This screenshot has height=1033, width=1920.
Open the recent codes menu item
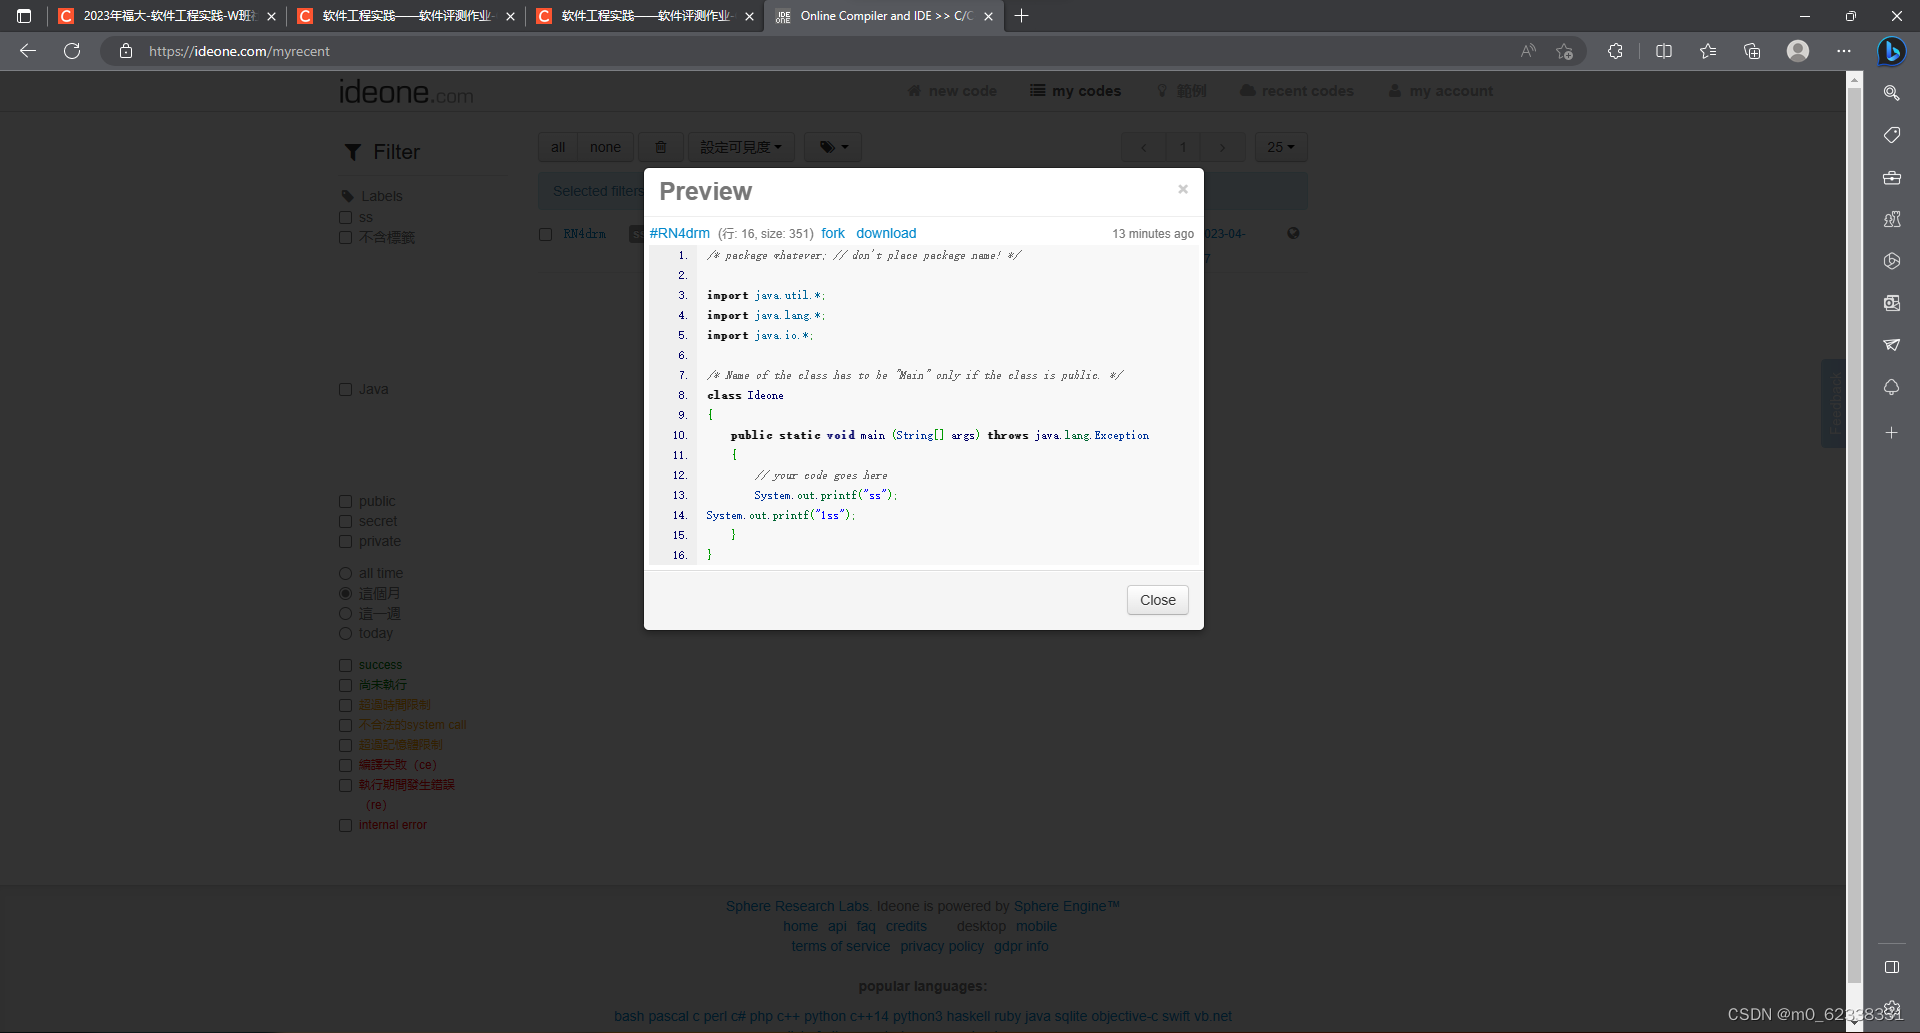1297,91
